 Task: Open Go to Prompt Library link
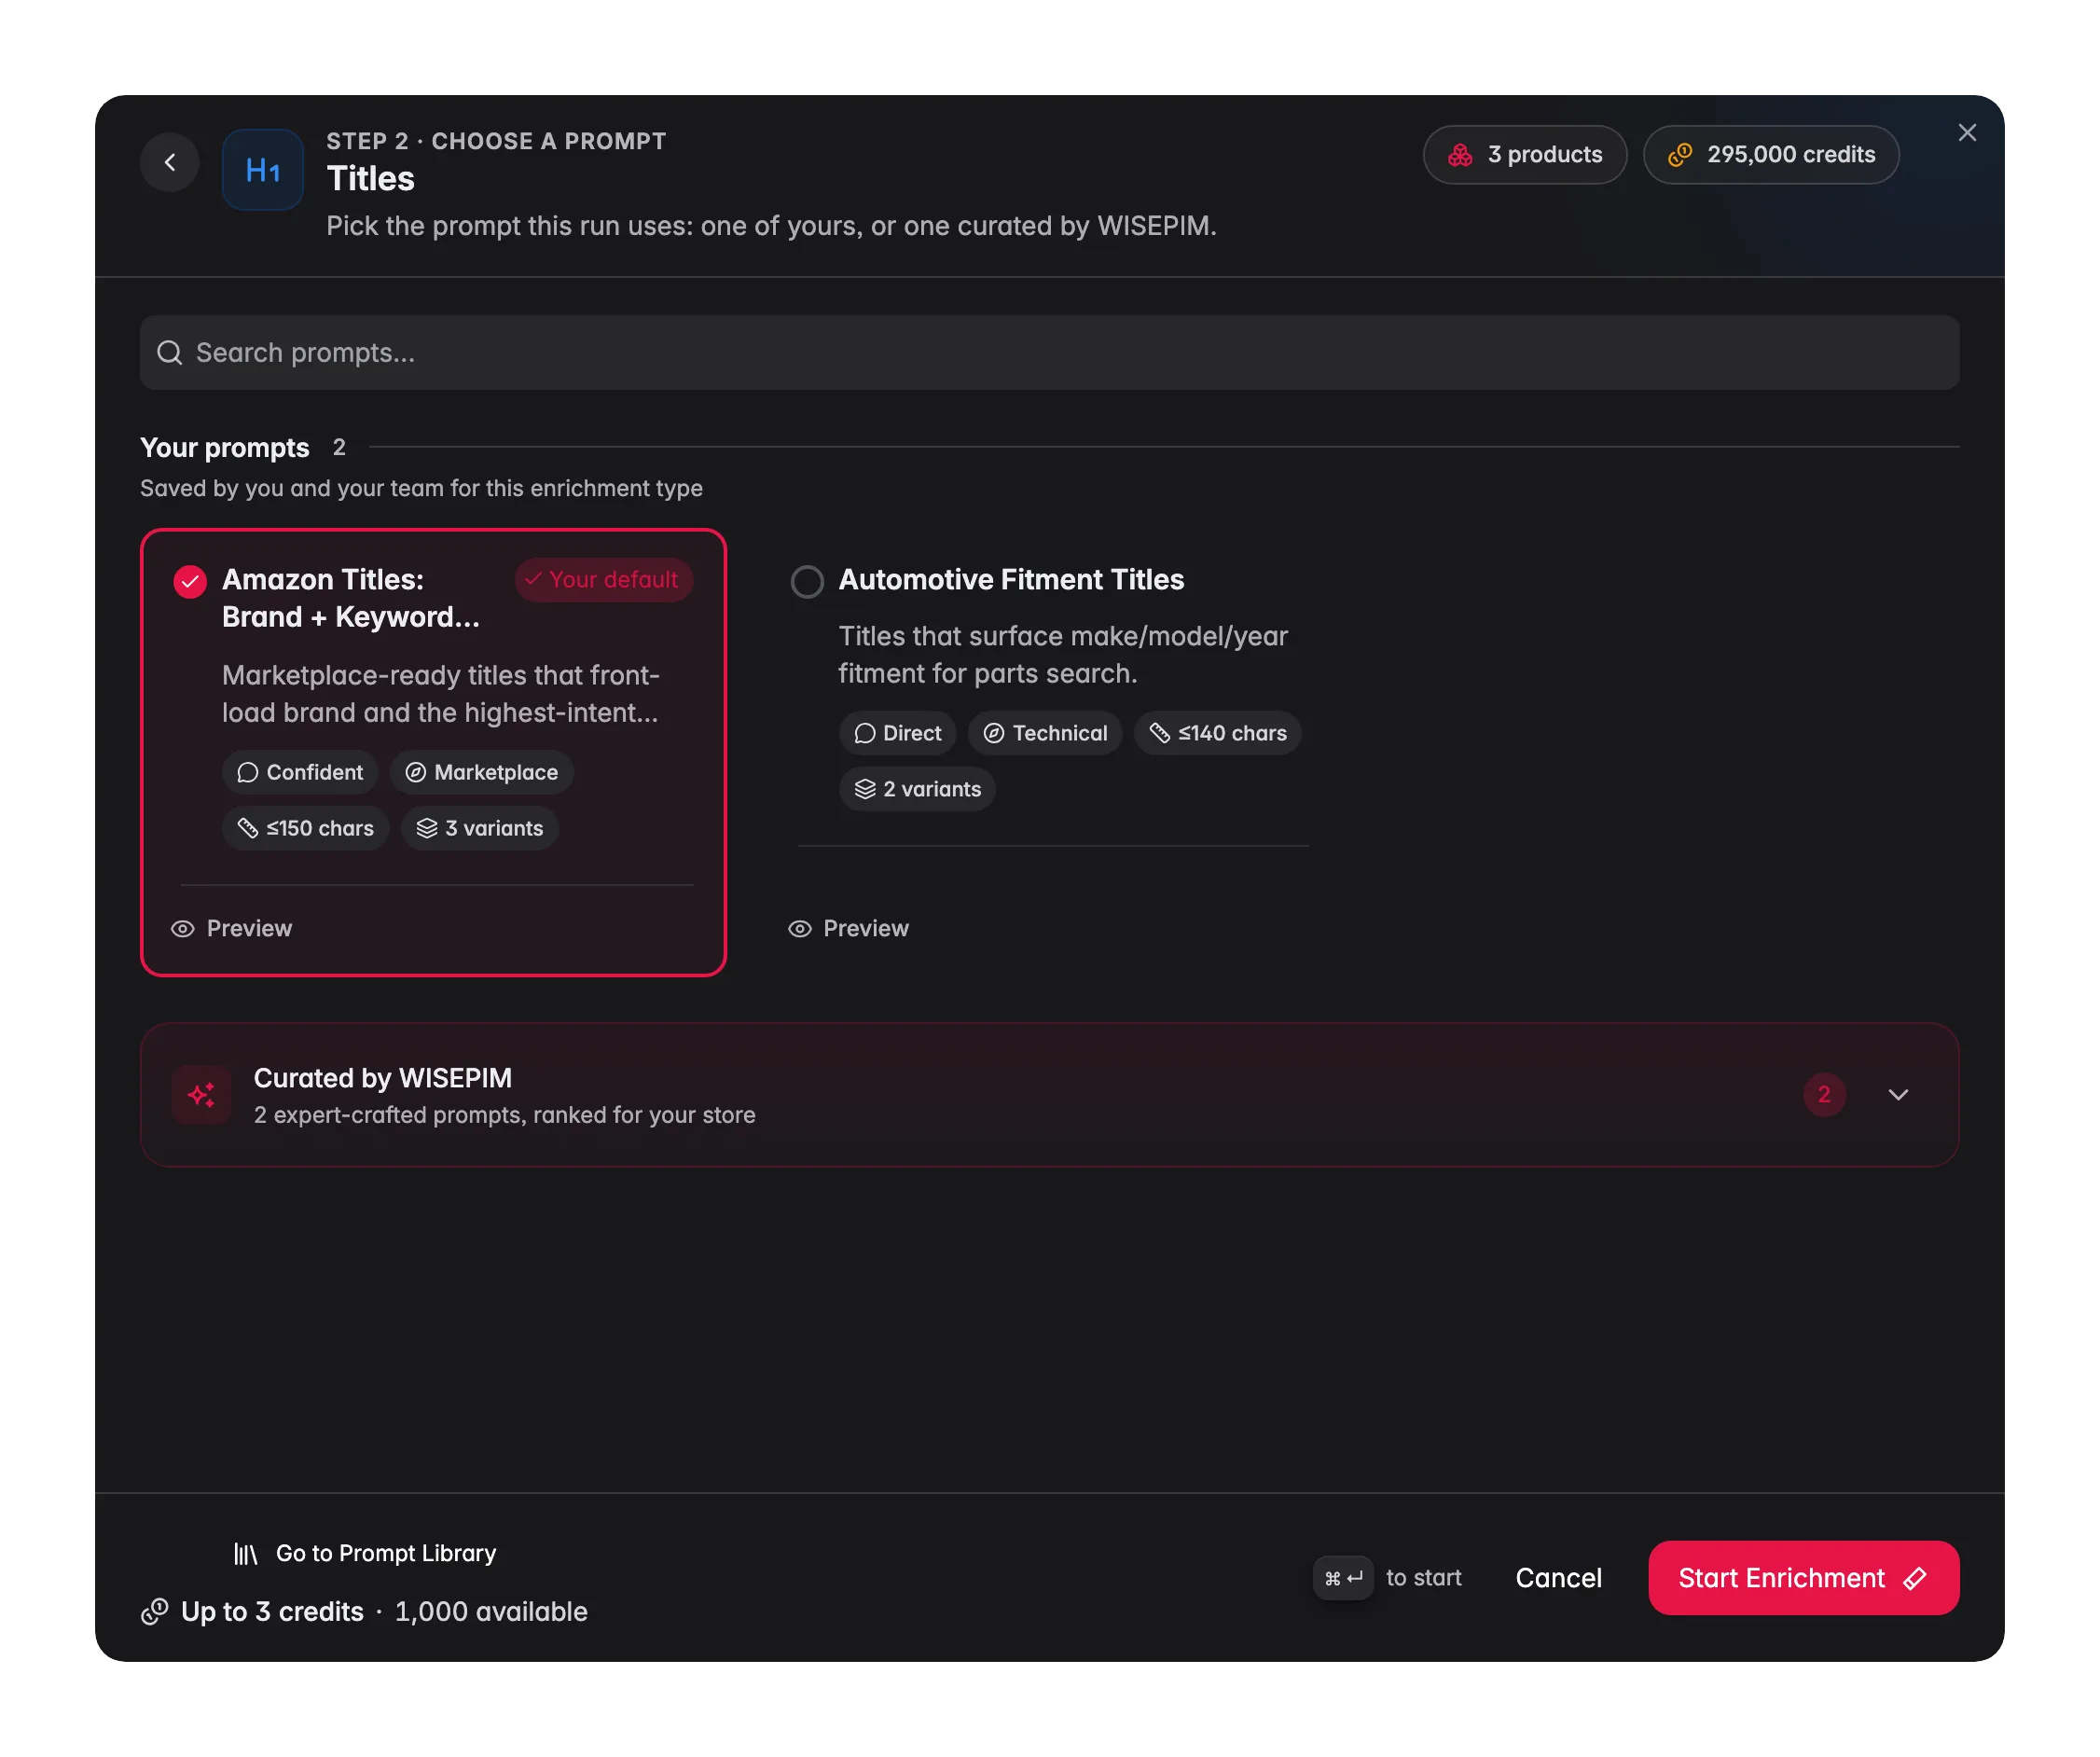click(x=365, y=1554)
